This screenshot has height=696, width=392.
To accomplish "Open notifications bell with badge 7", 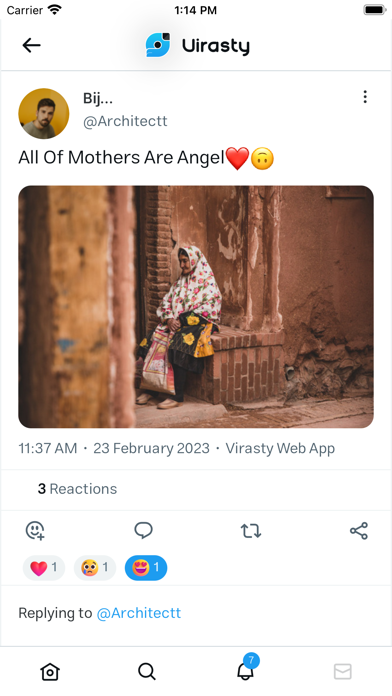I will point(247,668).
